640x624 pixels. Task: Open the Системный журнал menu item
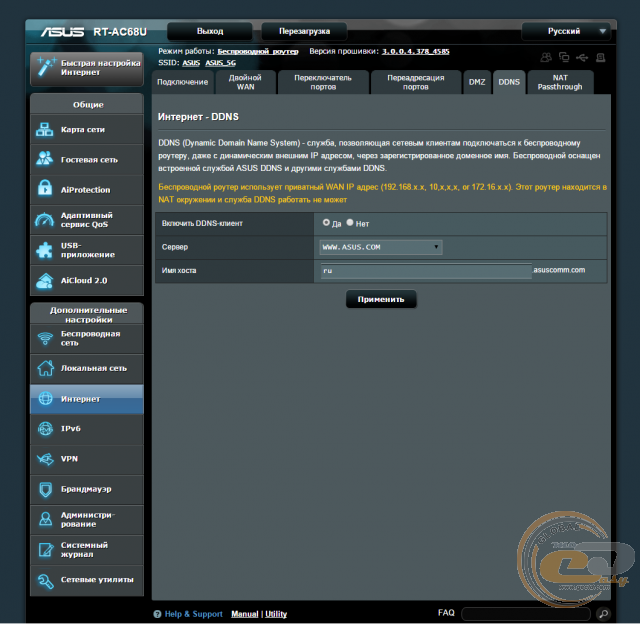pyautogui.click(x=87, y=550)
